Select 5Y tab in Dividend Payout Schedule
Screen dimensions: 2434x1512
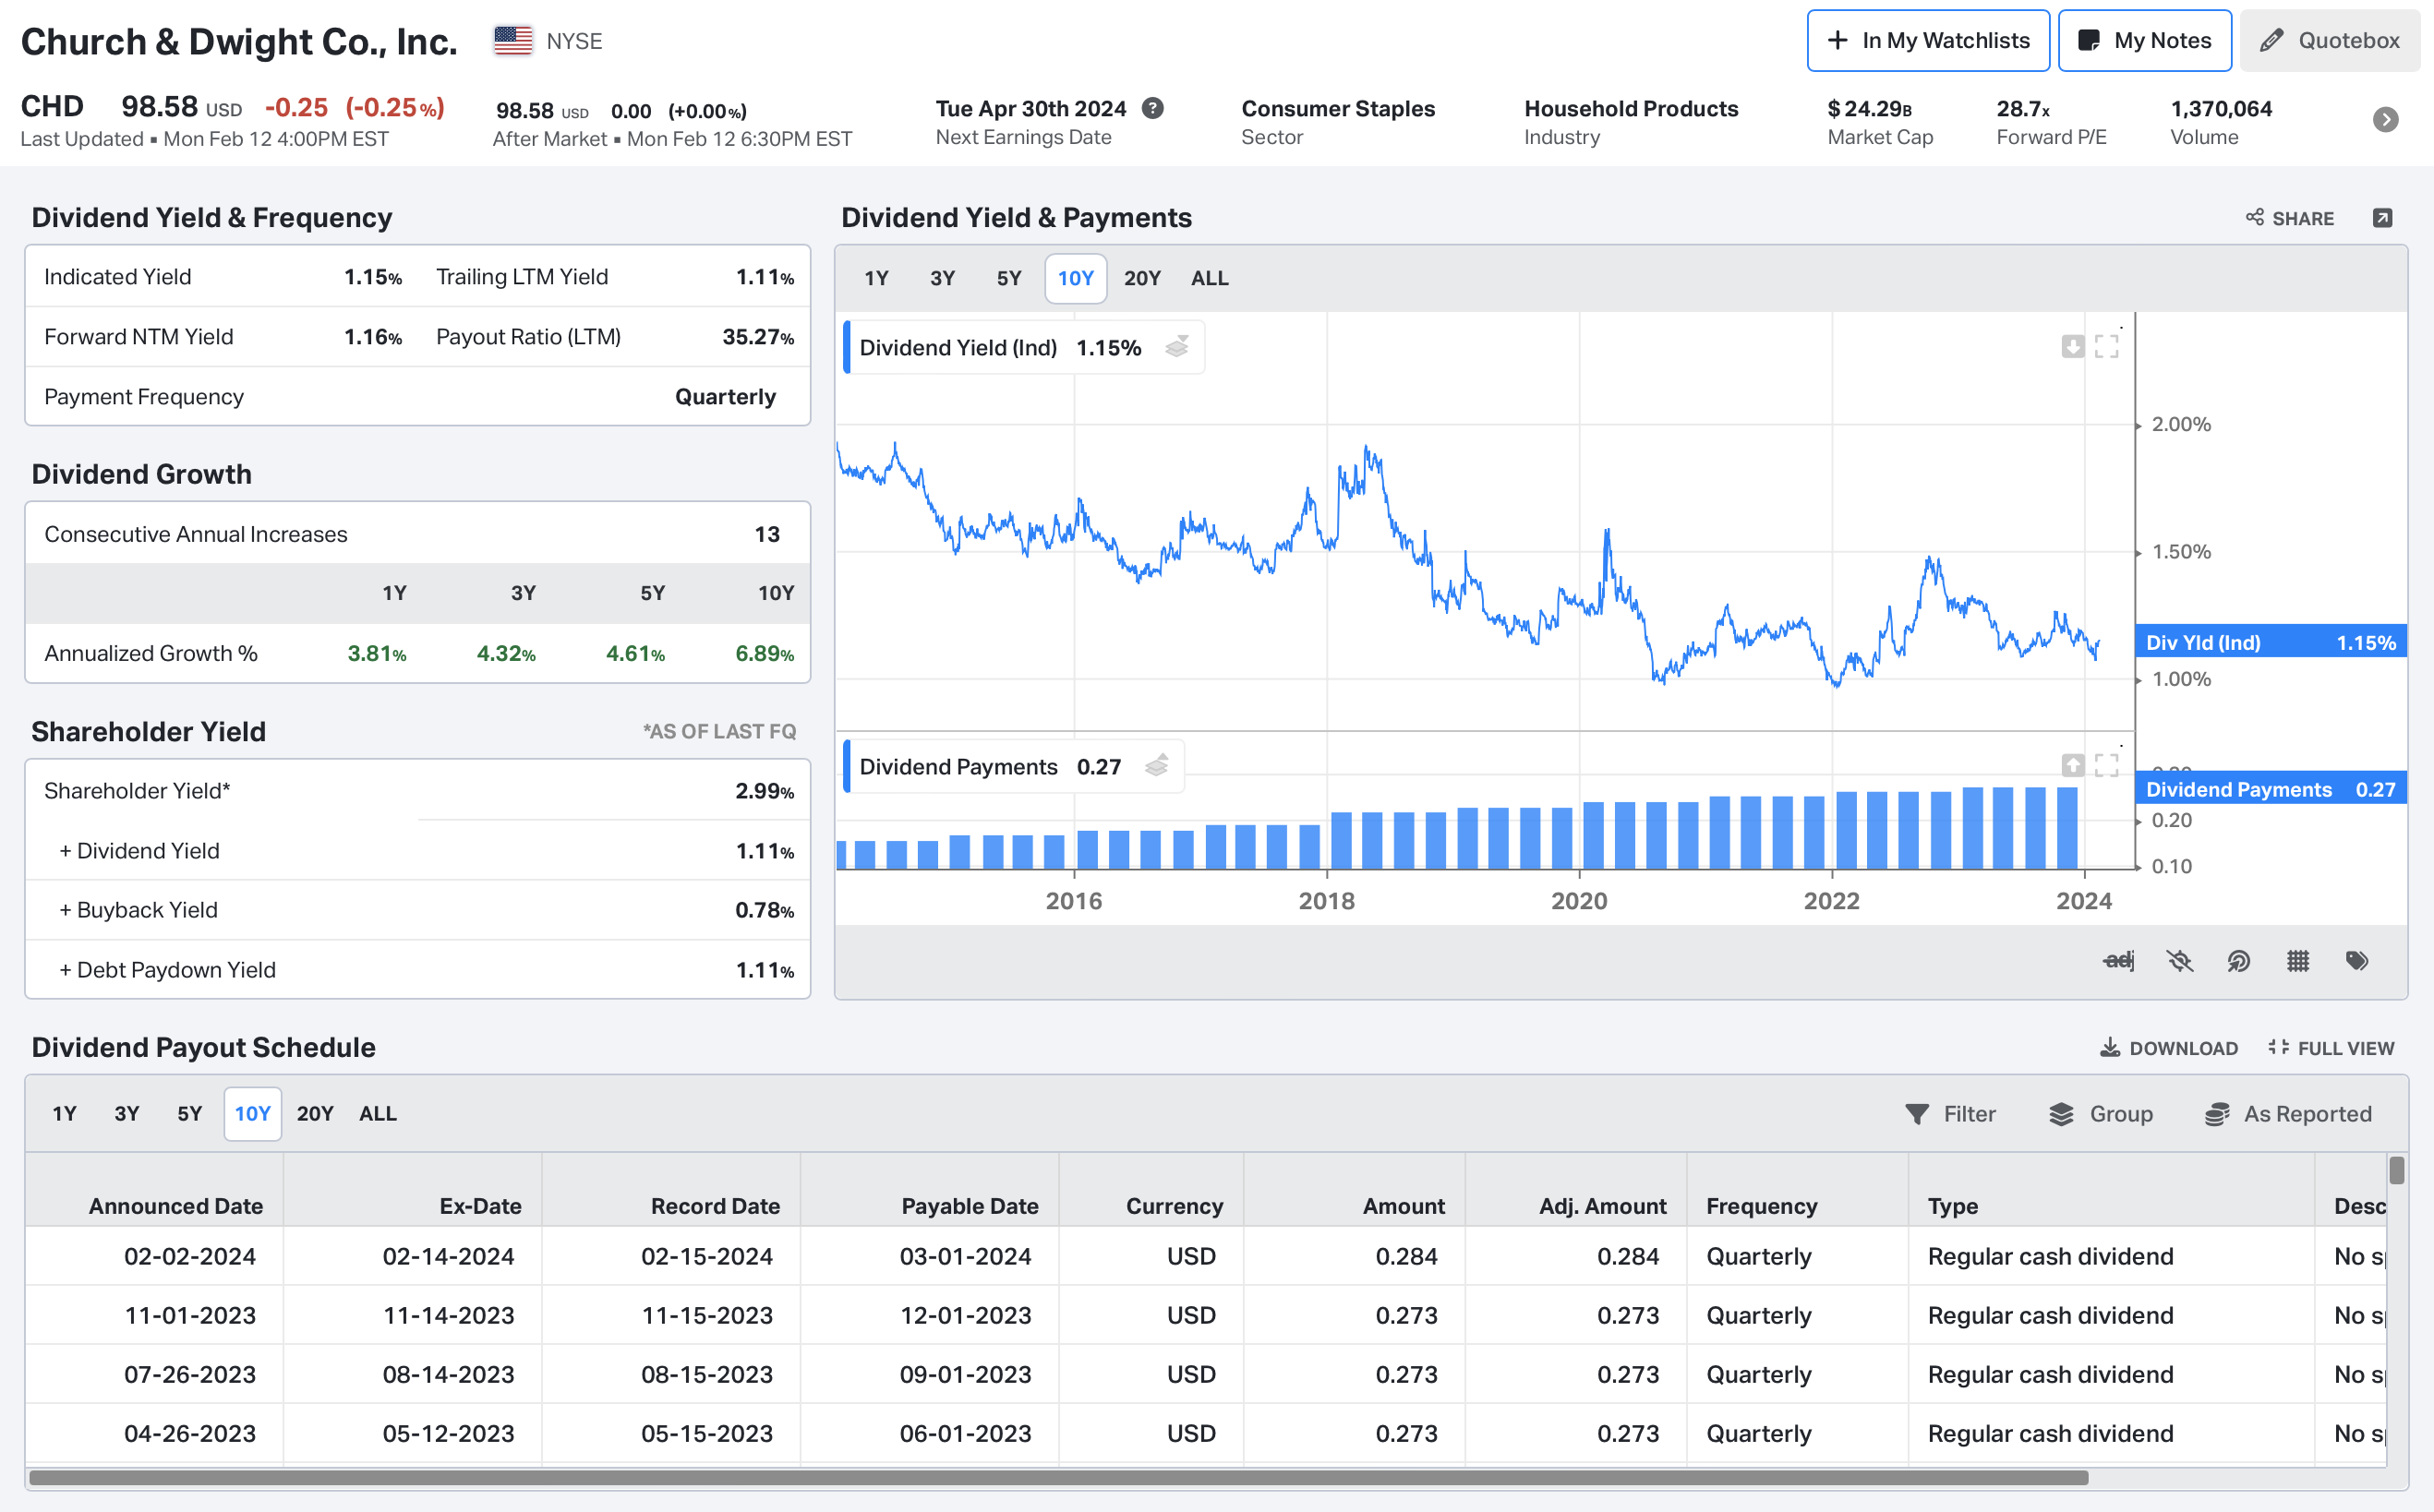tap(190, 1113)
